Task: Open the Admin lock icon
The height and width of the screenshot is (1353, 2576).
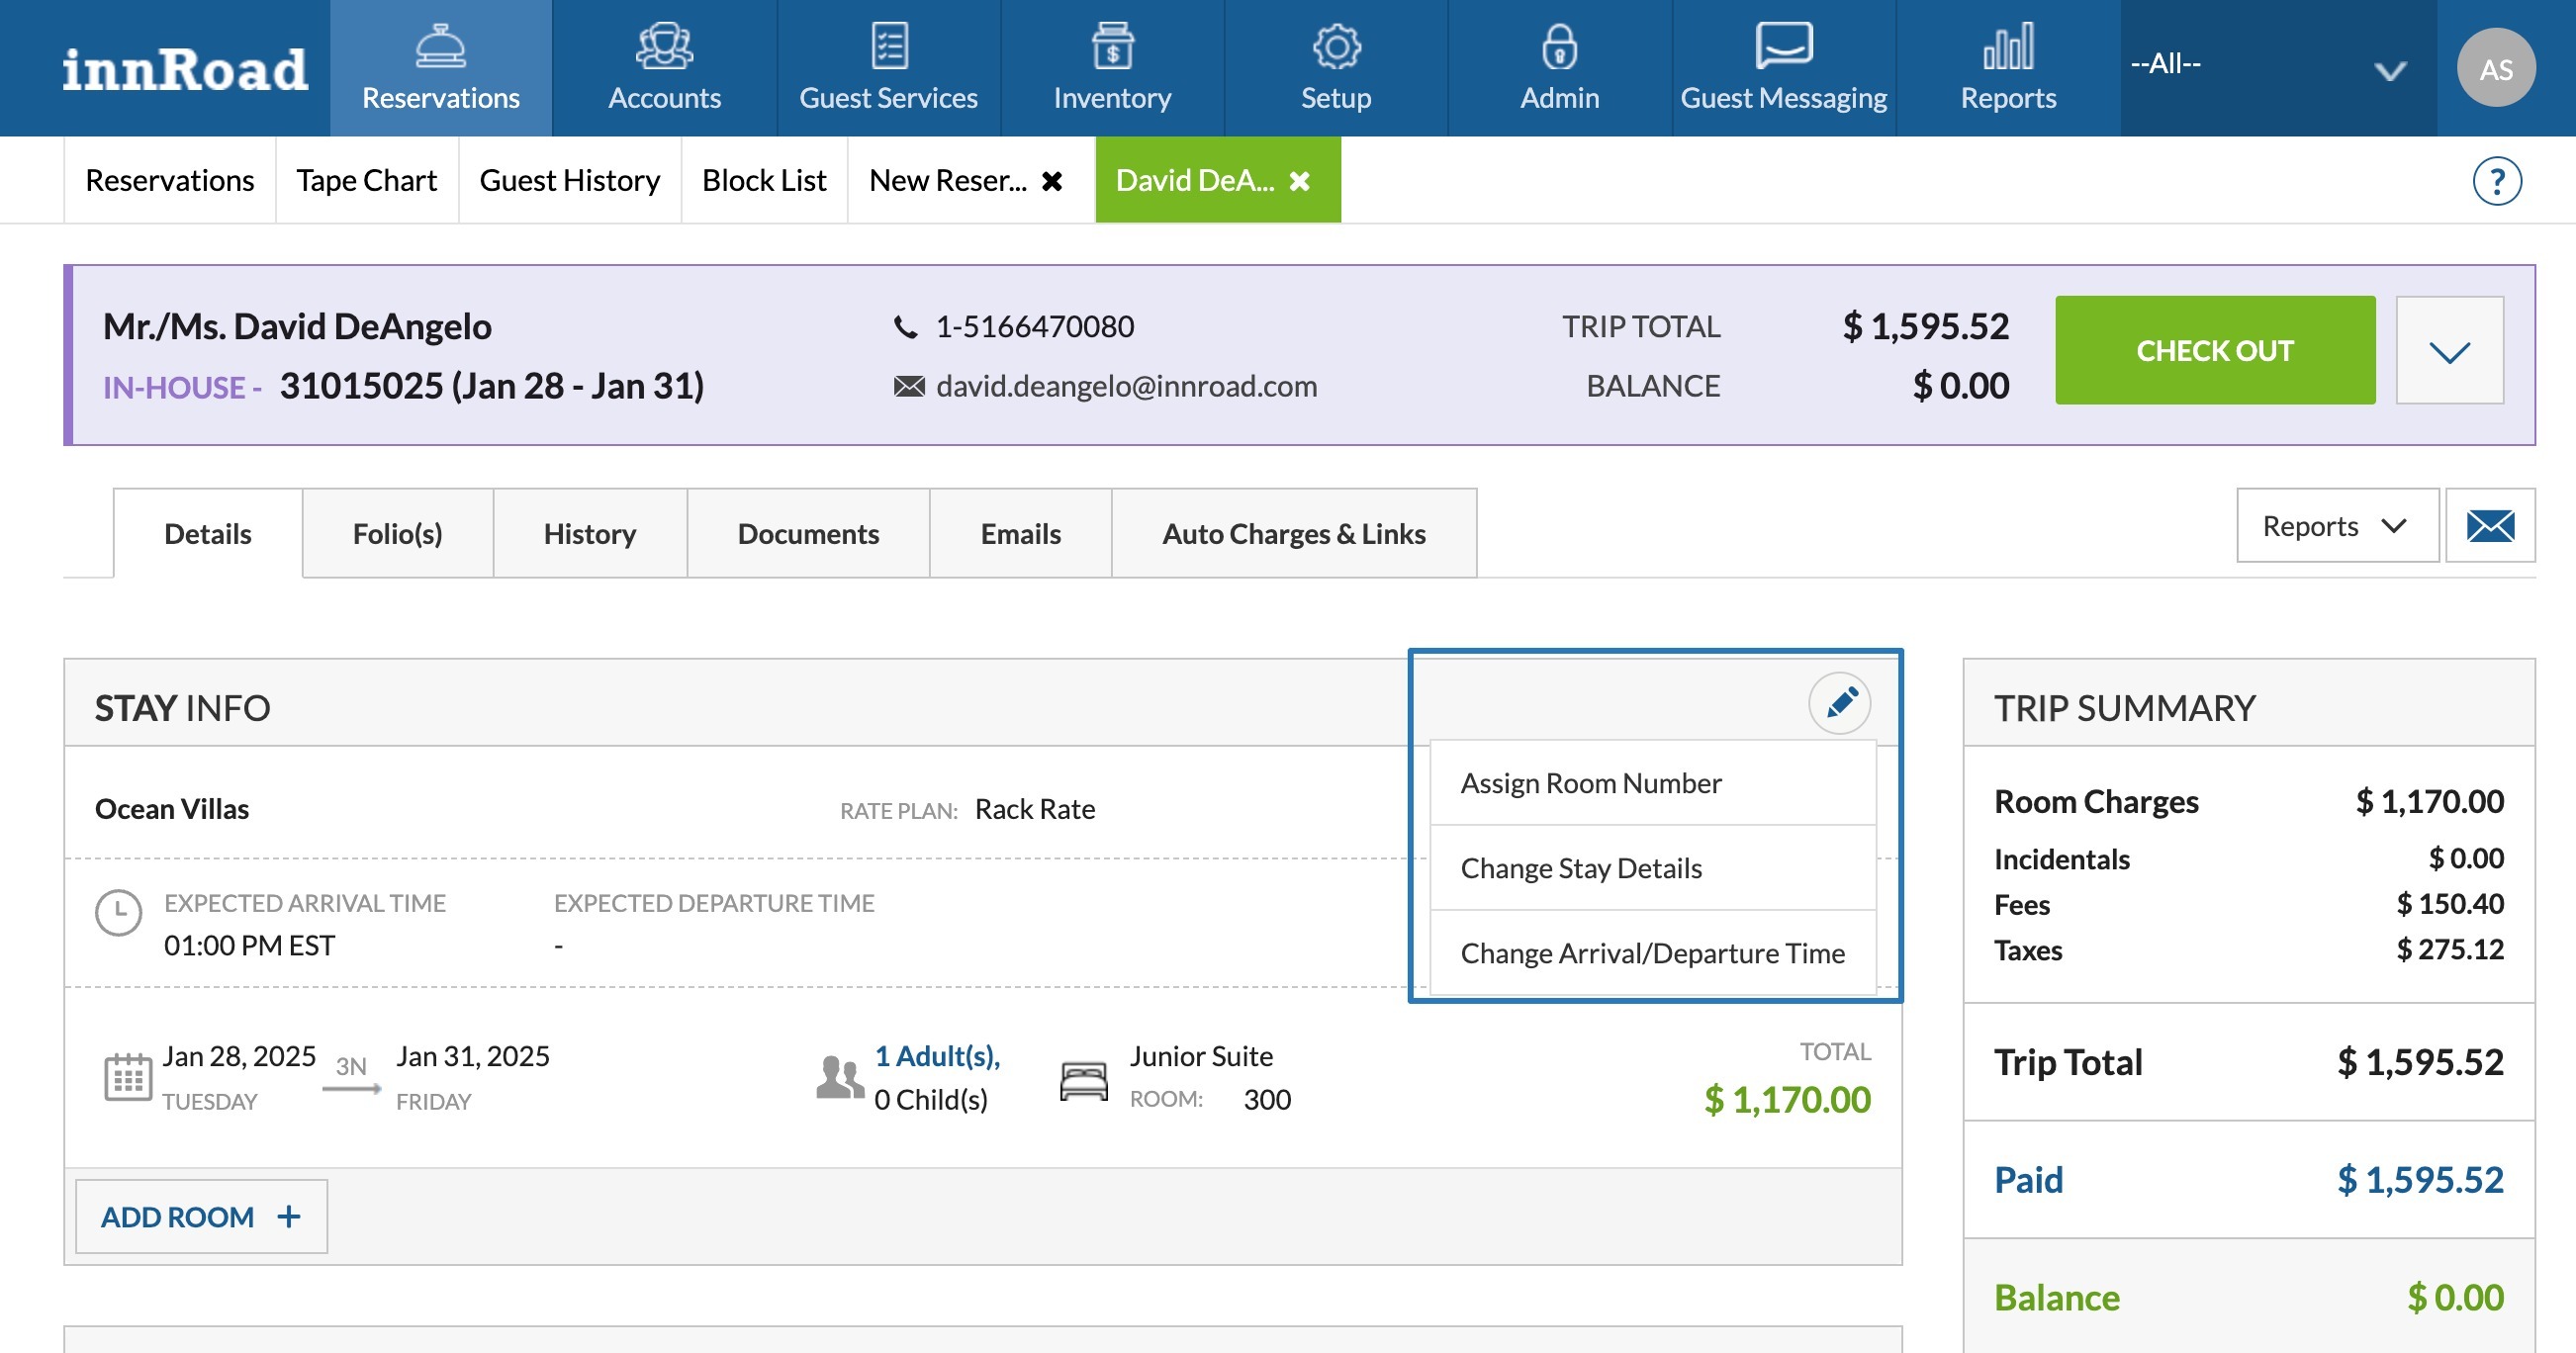Action: (x=1559, y=47)
